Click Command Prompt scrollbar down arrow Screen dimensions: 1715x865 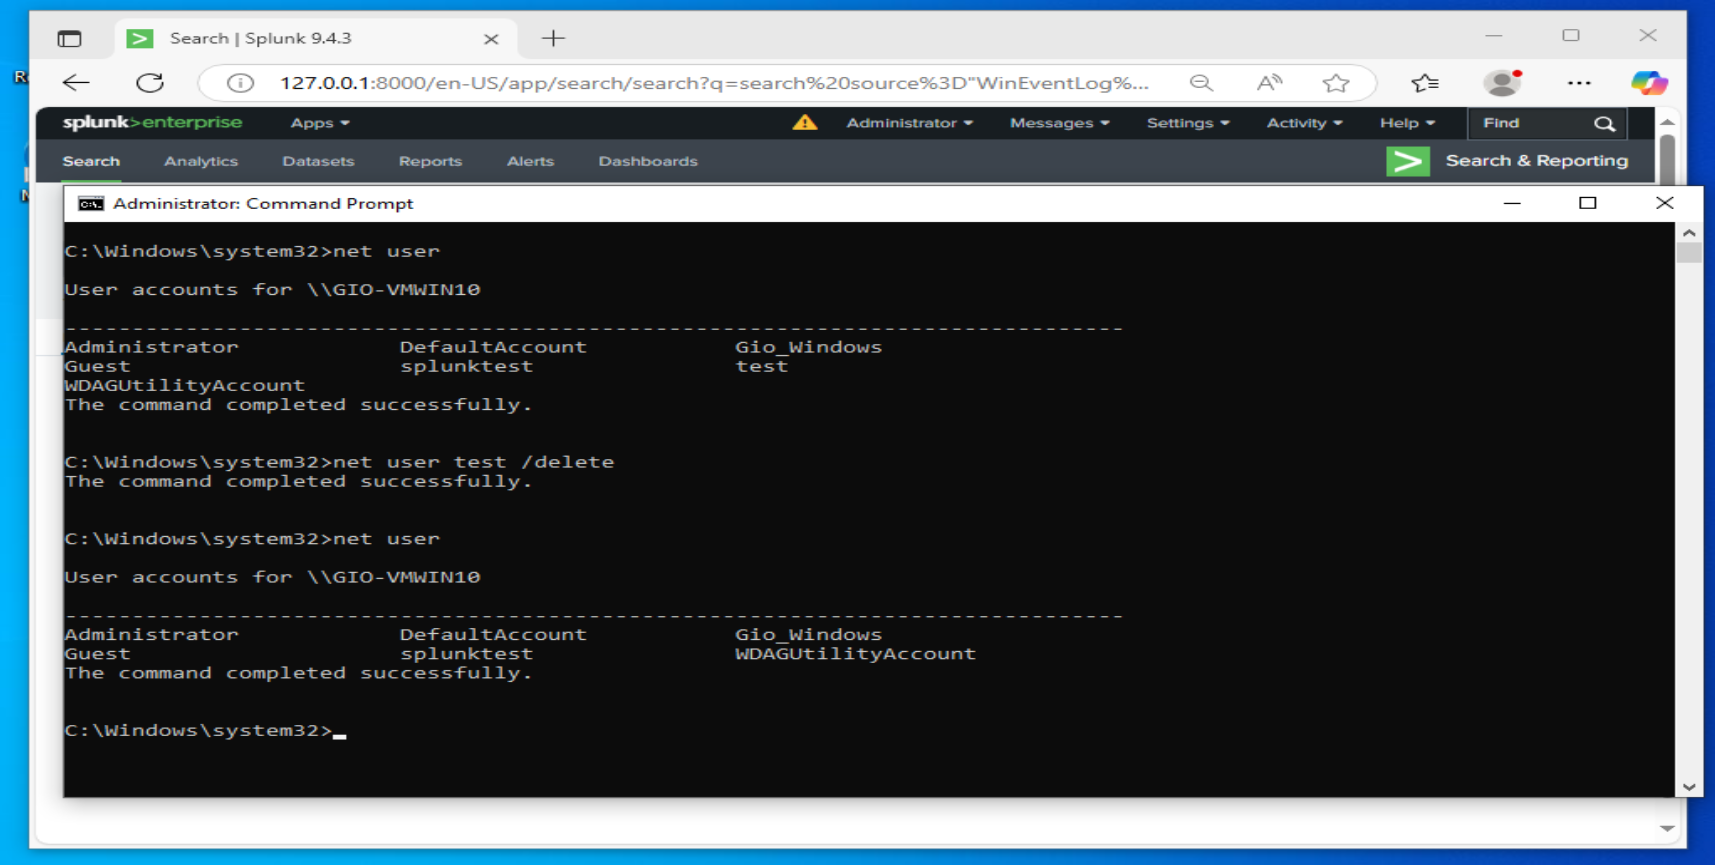pyautogui.click(x=1689, y=787)
